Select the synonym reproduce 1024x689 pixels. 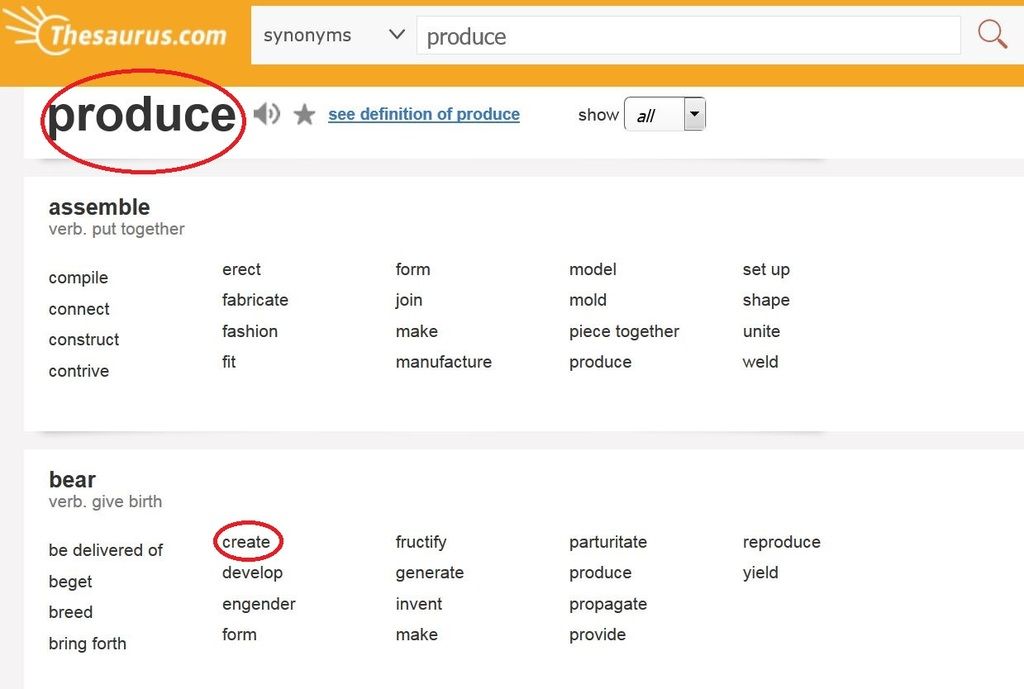tap(782, 542)
